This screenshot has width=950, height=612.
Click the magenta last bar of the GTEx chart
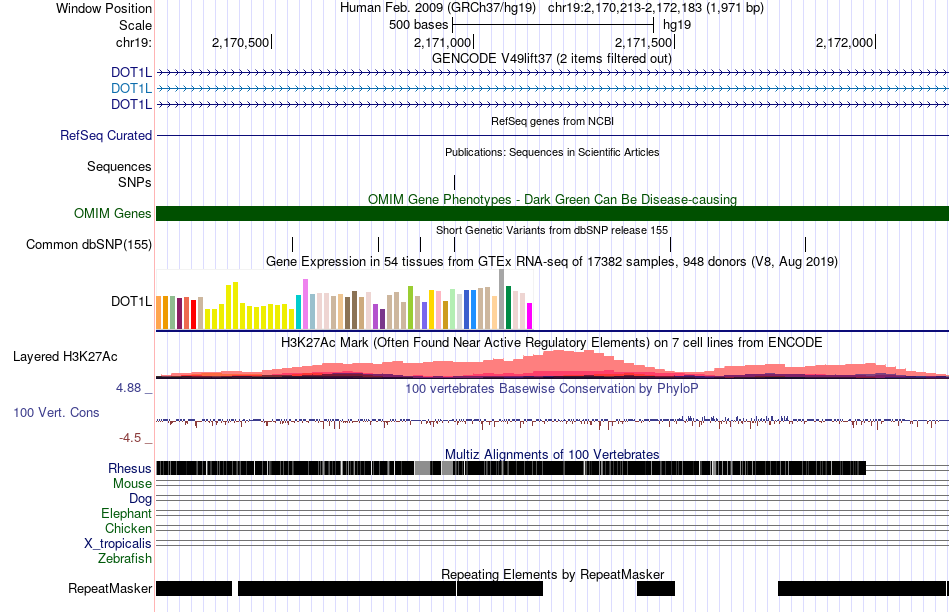point(530,316)
